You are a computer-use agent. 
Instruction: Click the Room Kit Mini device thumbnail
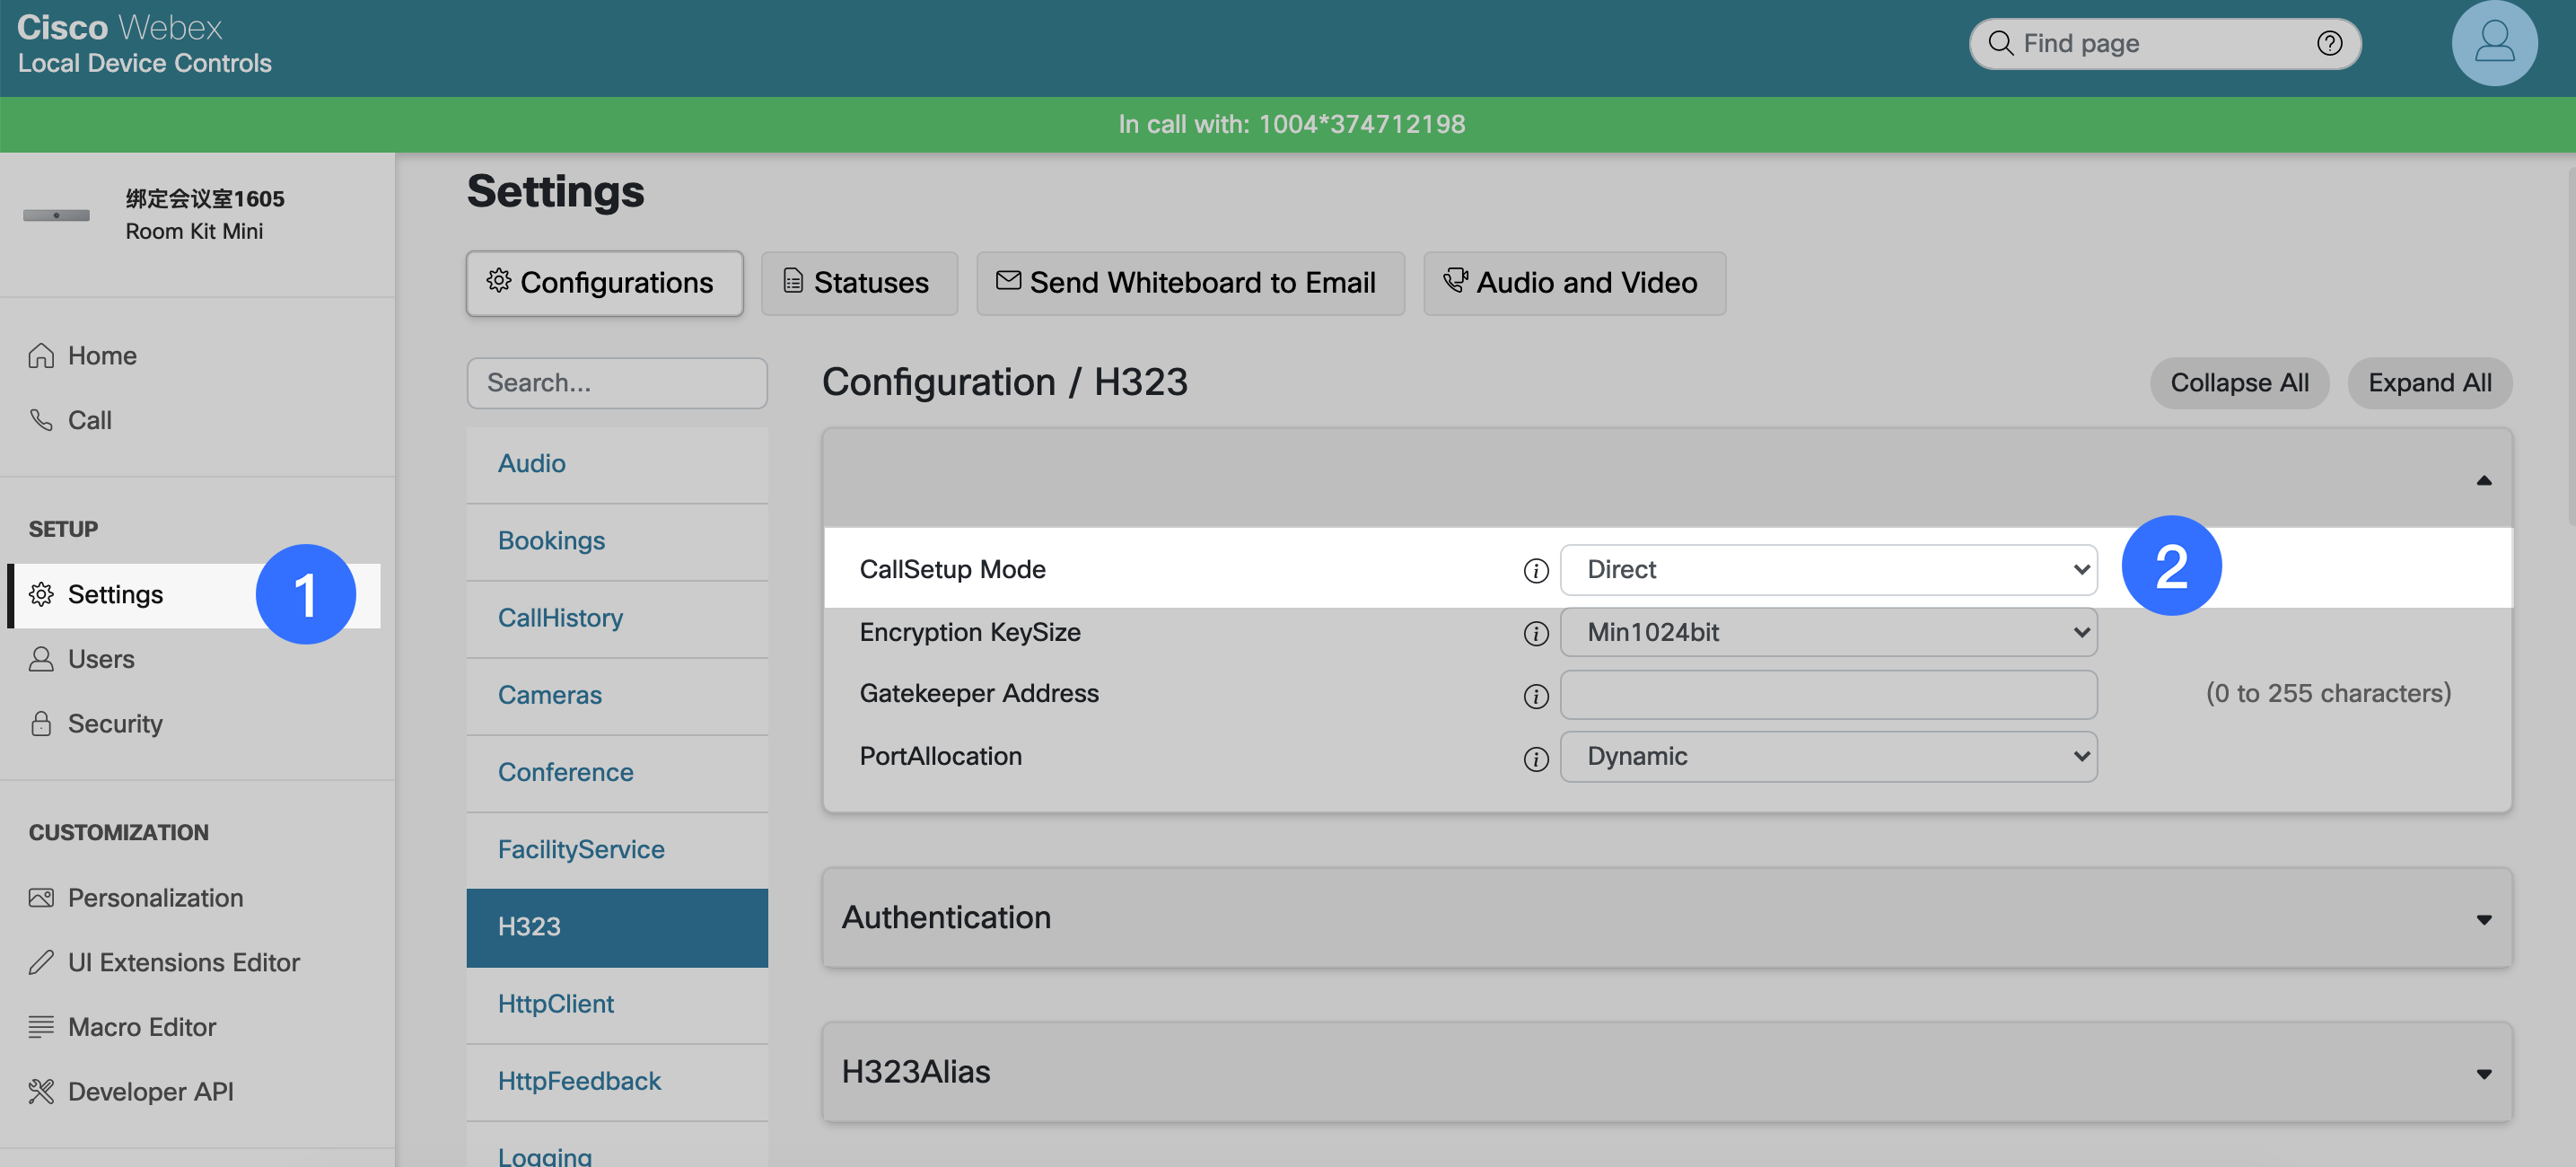pos(56,215)
